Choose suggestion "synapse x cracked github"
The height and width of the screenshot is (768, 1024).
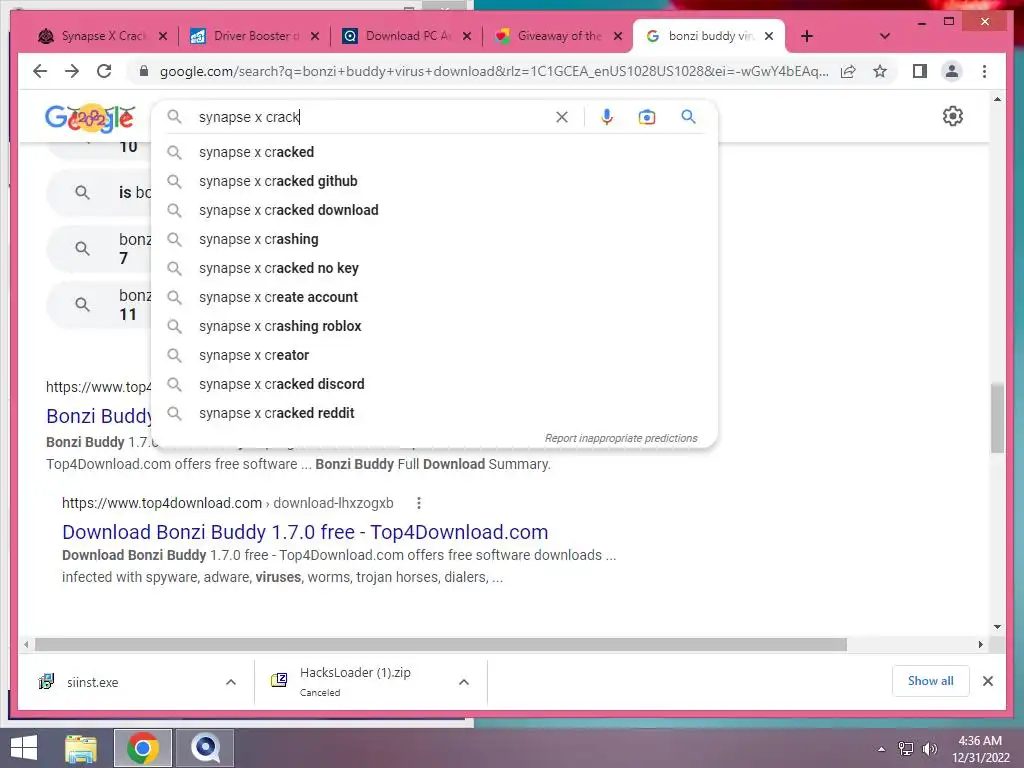point(434,181)
